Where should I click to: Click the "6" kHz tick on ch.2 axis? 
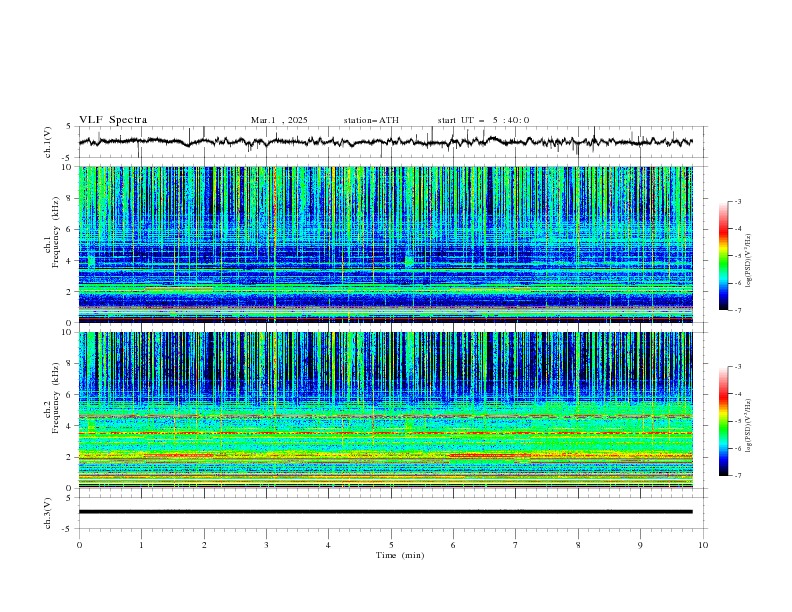70,394
